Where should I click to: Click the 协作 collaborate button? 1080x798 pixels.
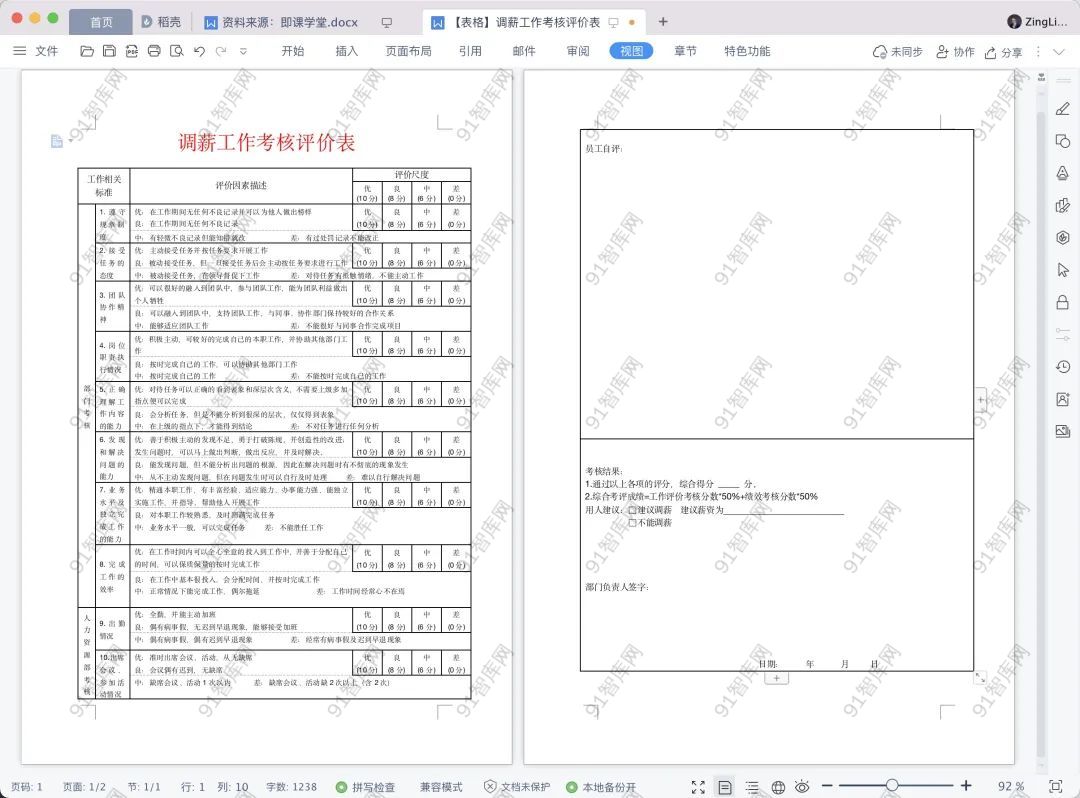[x=953, y=52]
